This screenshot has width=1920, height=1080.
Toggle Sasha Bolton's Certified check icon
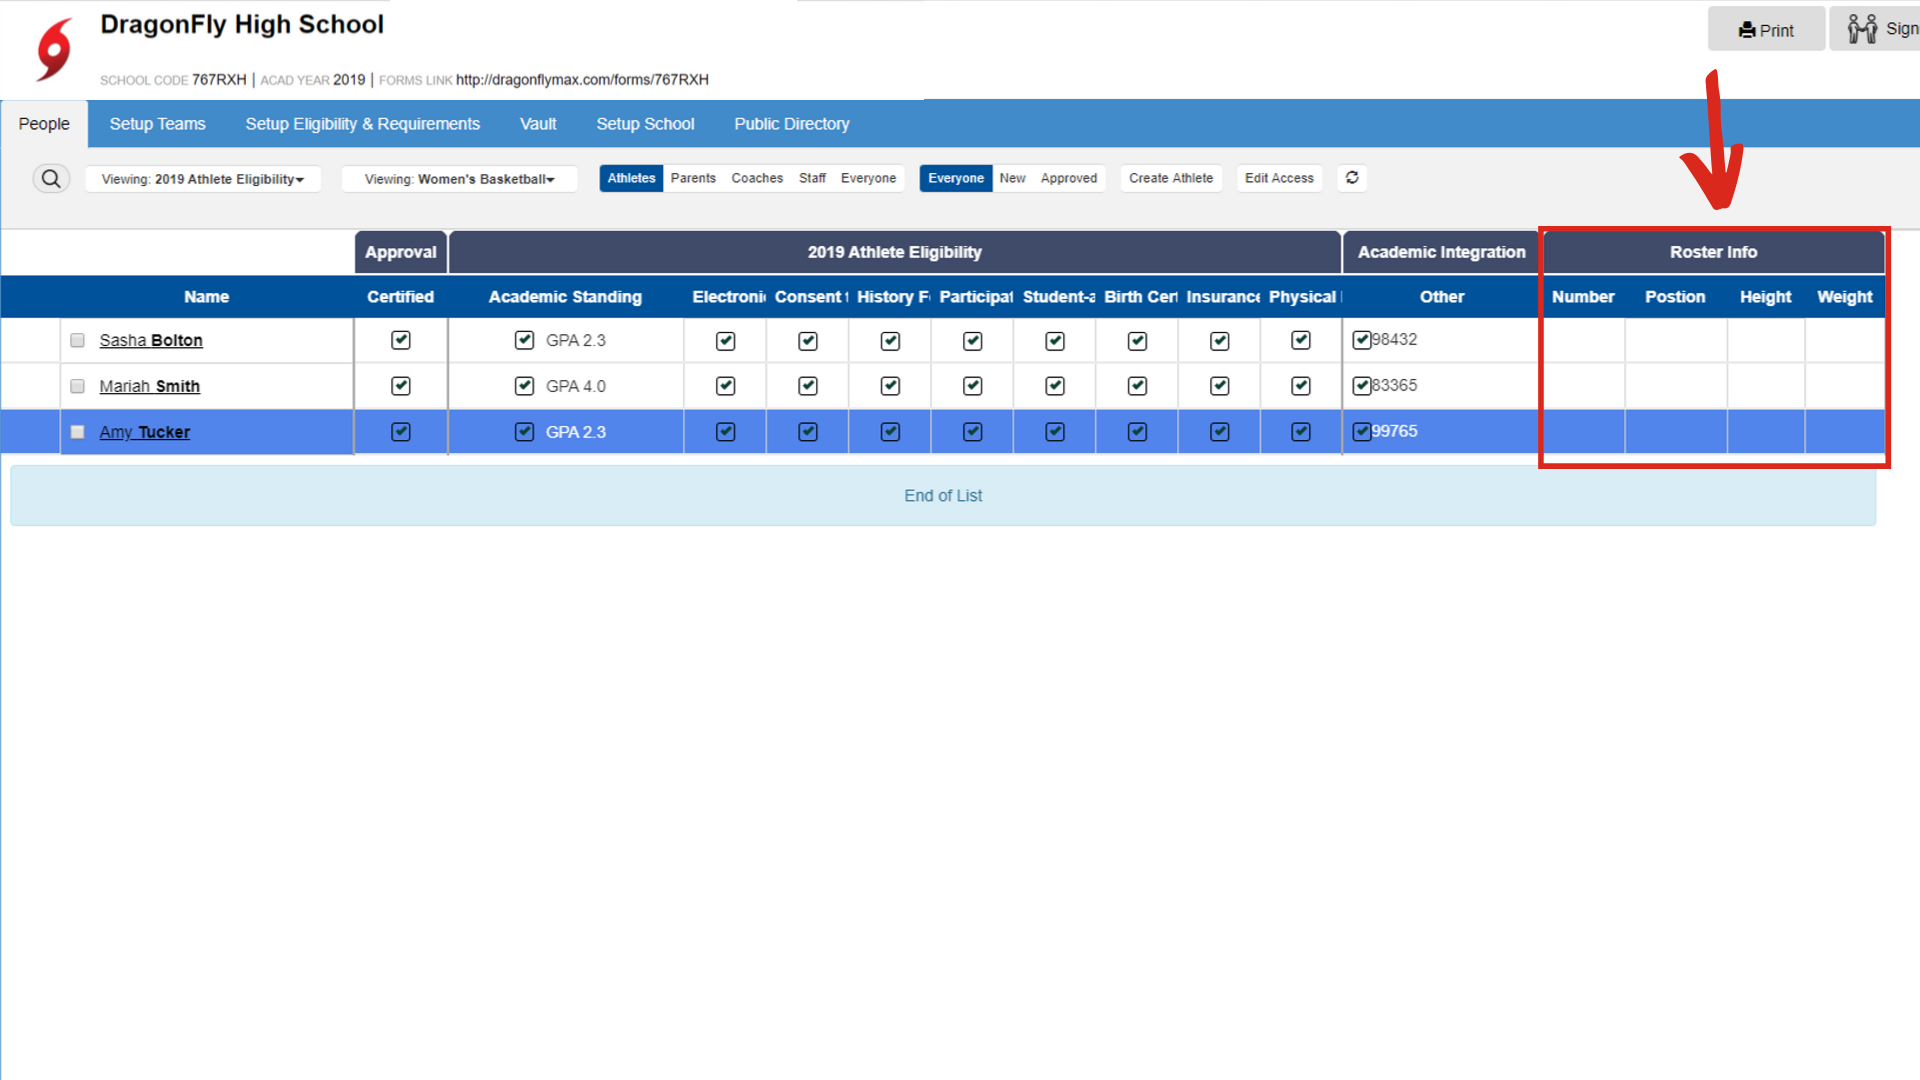pos(401,340)
